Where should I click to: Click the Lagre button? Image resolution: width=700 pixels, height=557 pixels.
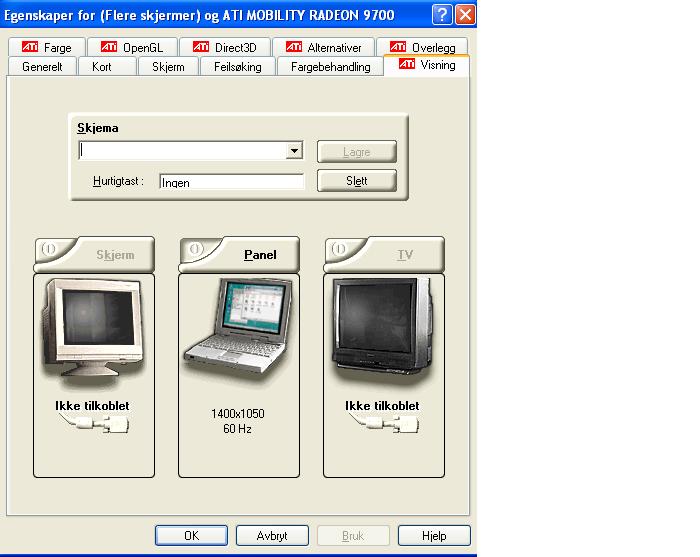357,152
